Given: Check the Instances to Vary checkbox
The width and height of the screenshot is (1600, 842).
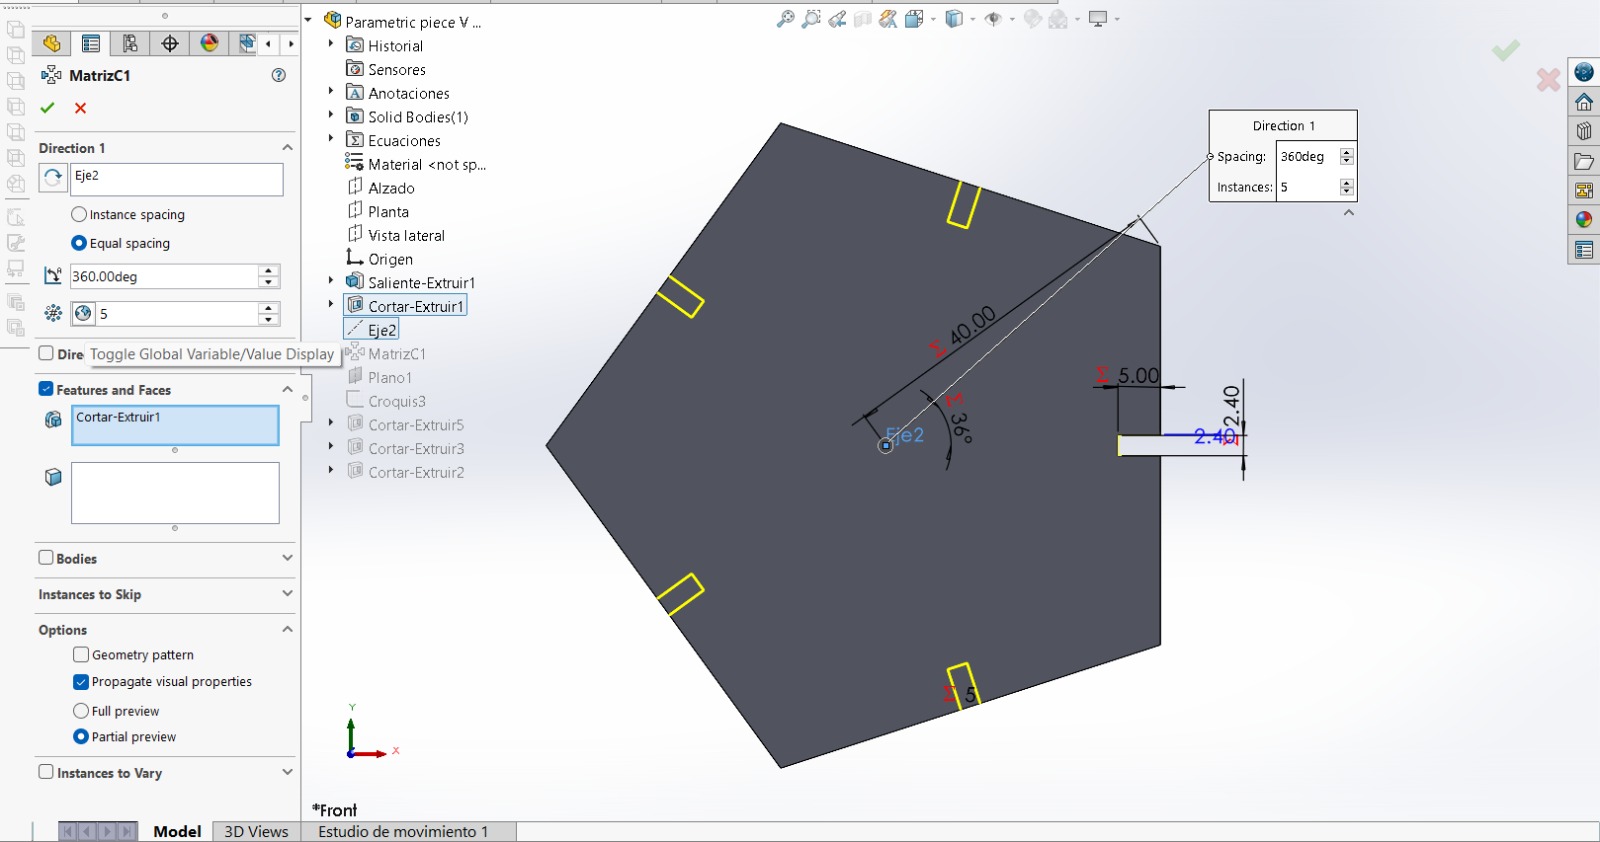Looking at the screenshot, I should [46, 772].
